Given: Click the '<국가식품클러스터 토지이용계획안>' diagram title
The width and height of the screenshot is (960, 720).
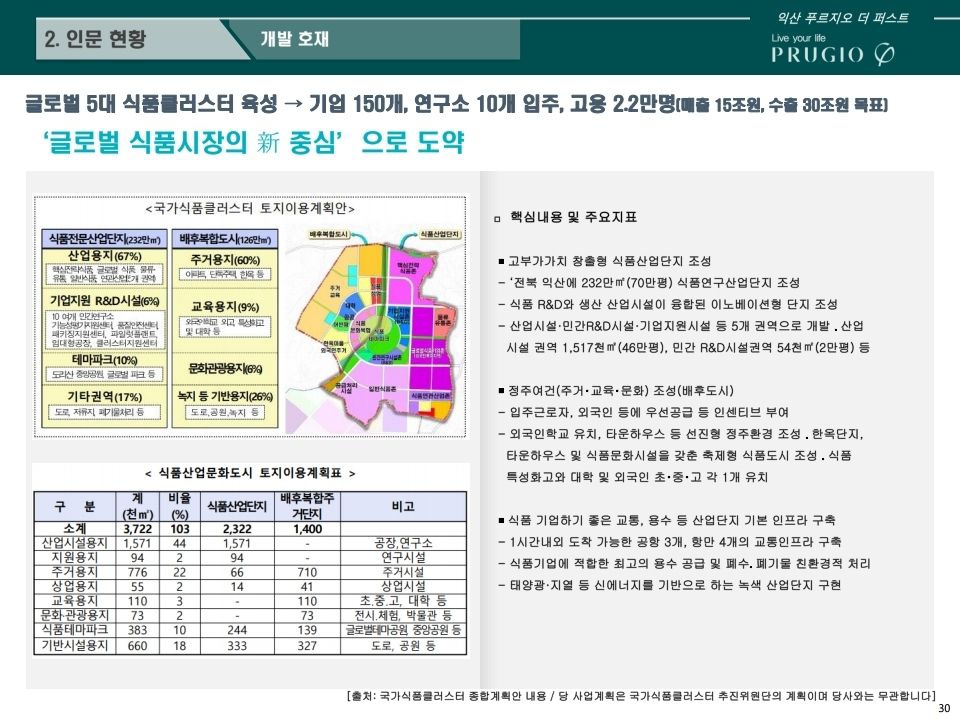Looking at the screenshot, I should 250,208.
